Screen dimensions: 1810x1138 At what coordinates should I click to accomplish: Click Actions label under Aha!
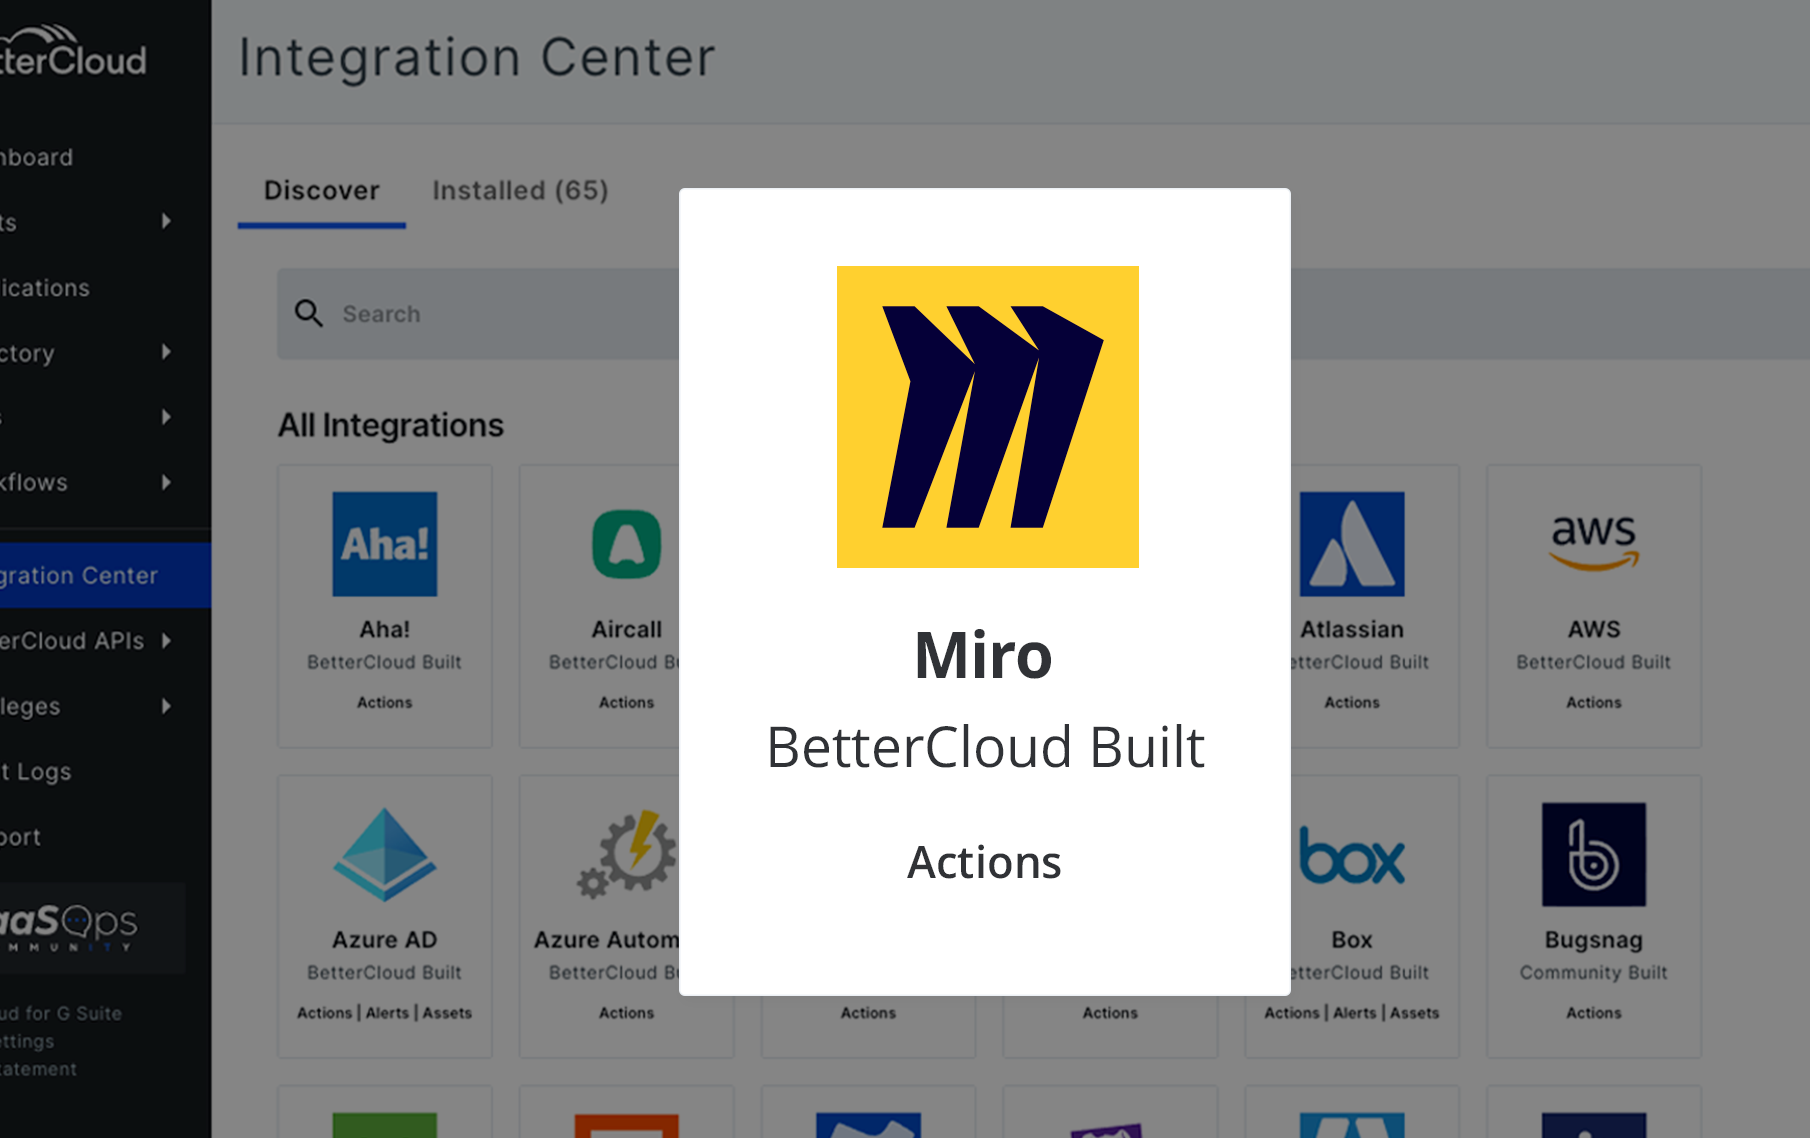coord(385,703)
